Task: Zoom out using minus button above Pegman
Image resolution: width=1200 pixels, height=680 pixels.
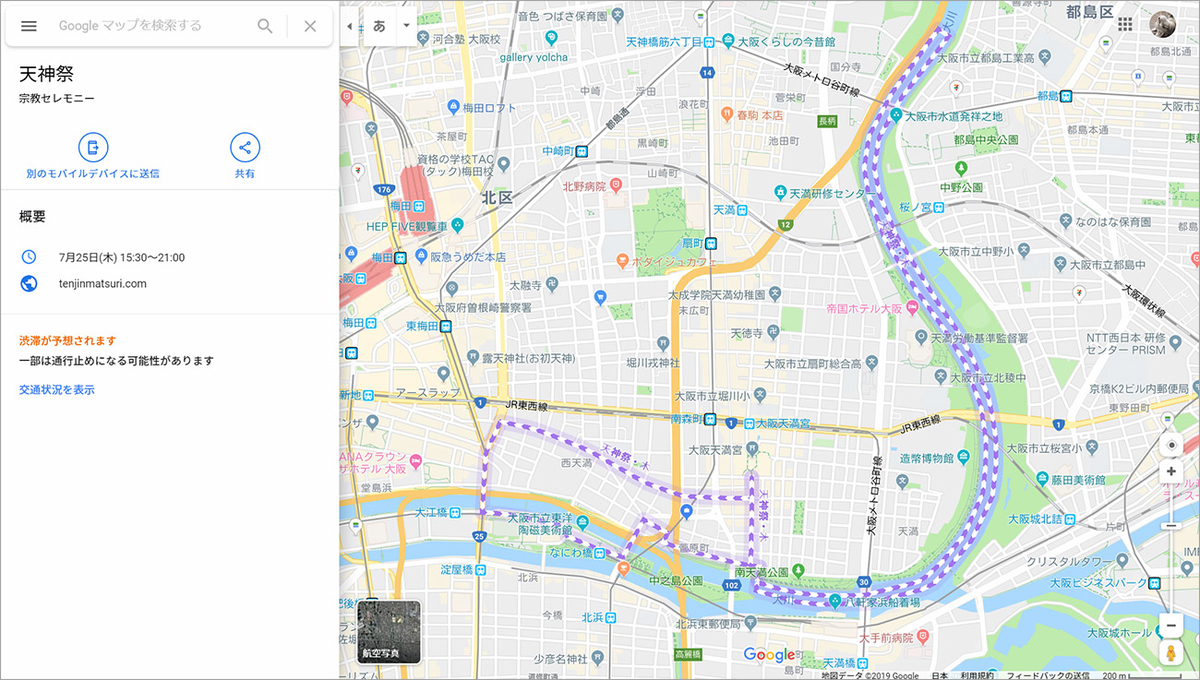Action: coord(1172,626)
